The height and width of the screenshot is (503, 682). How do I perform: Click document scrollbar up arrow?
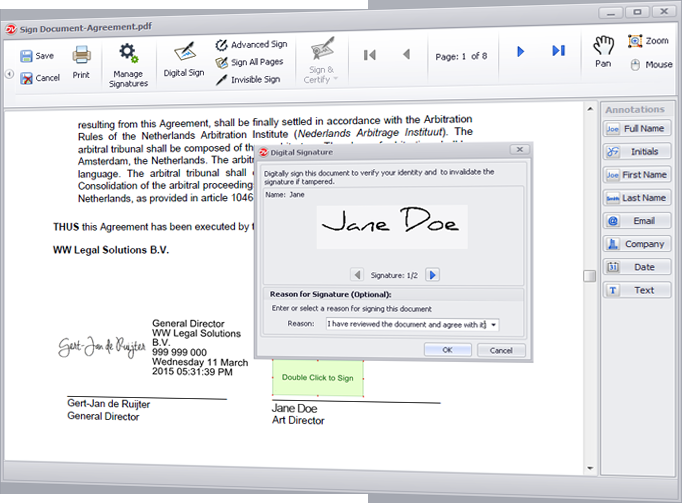[590, 109]
